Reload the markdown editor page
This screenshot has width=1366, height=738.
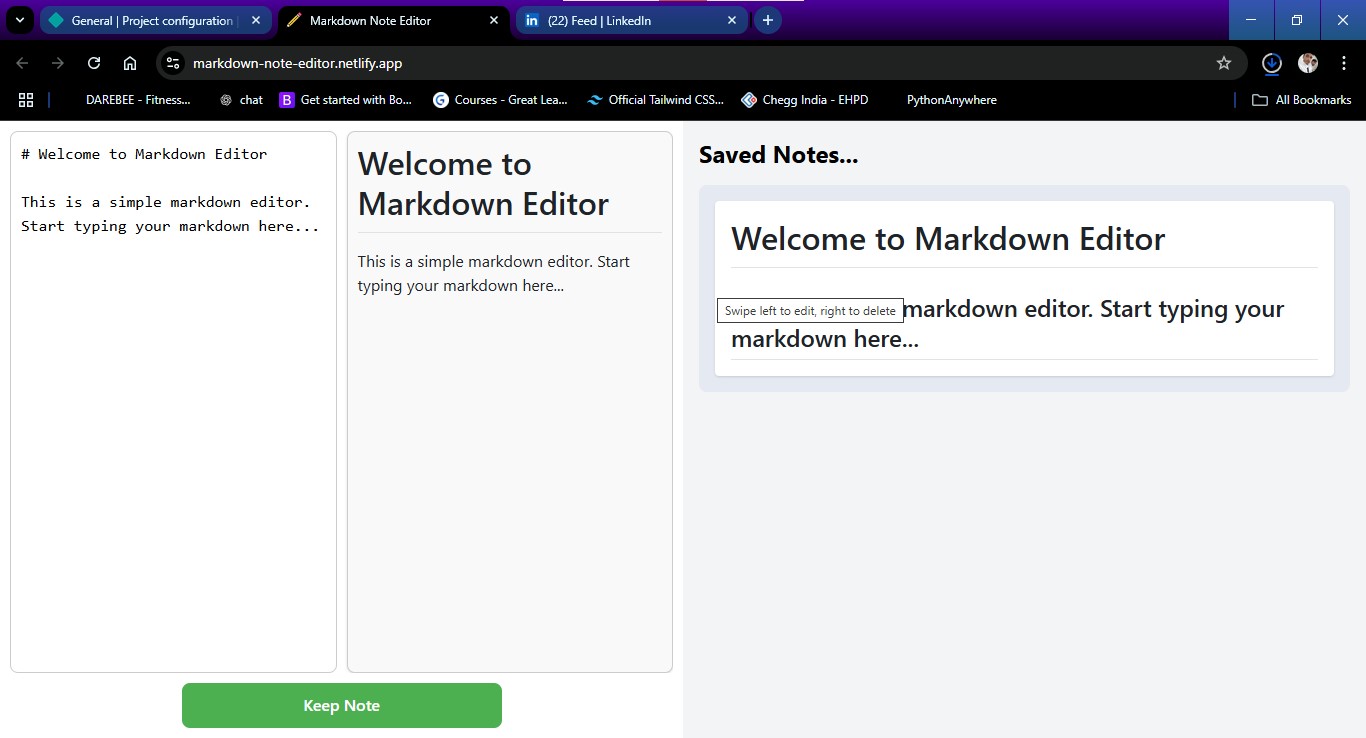coord(94,62)
